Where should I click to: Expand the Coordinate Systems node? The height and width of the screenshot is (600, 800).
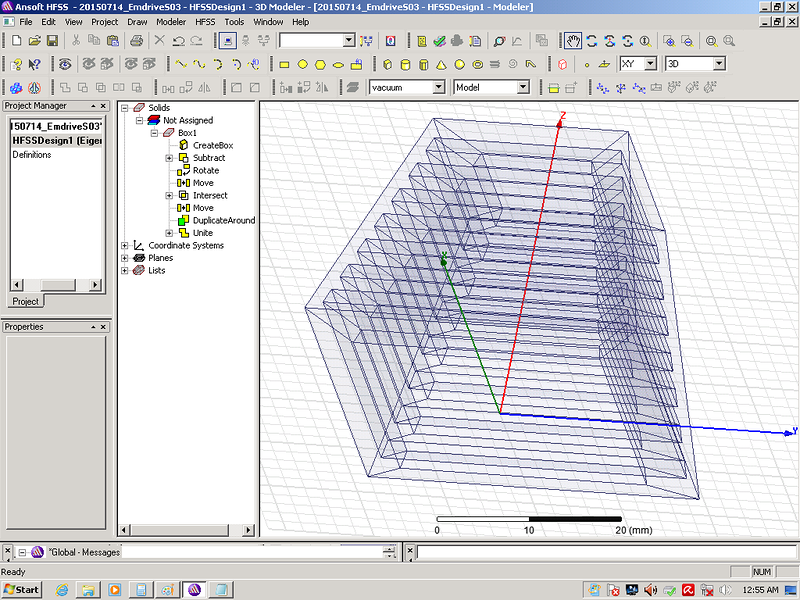point(125,246)
